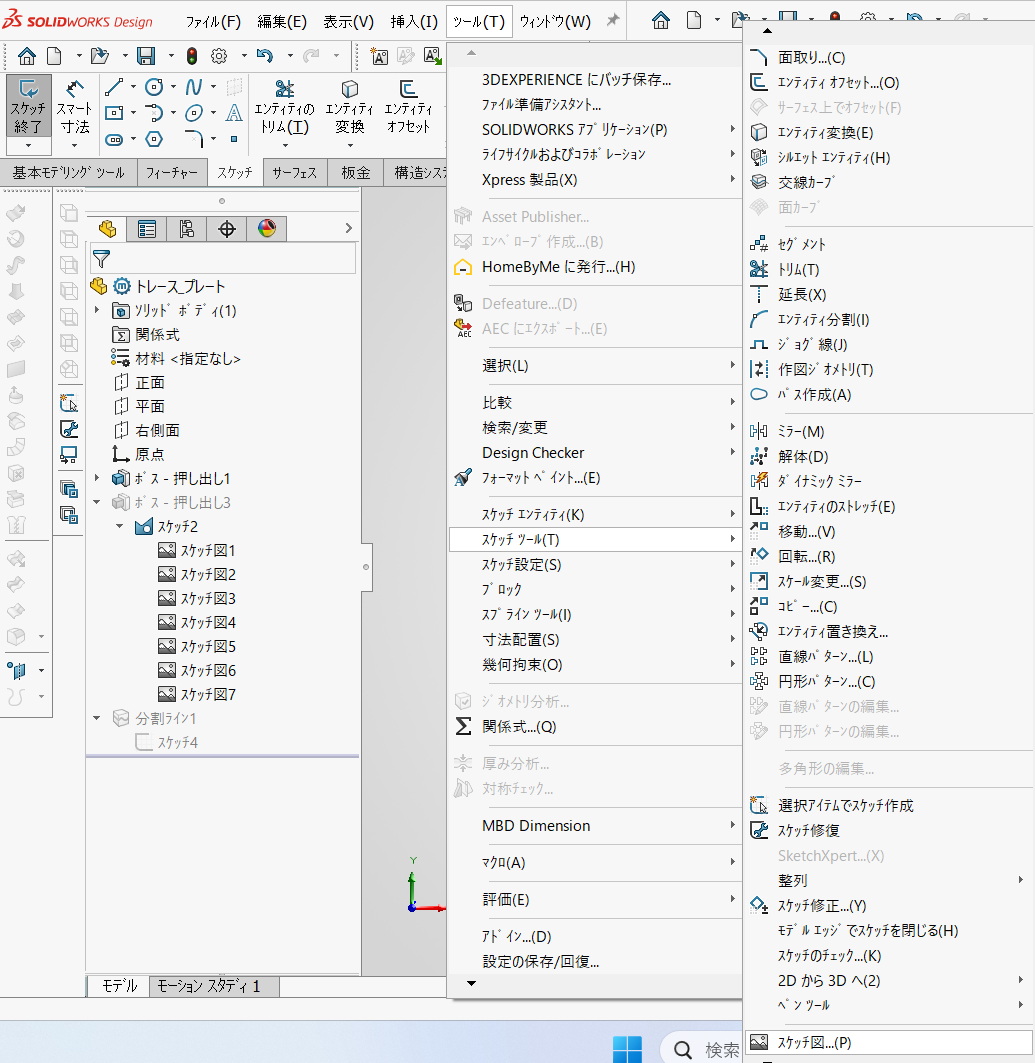Switch to the サーフェス ribbon tab
The width and height of the screenshot is (1035, 1063).
tap(294, 173)
